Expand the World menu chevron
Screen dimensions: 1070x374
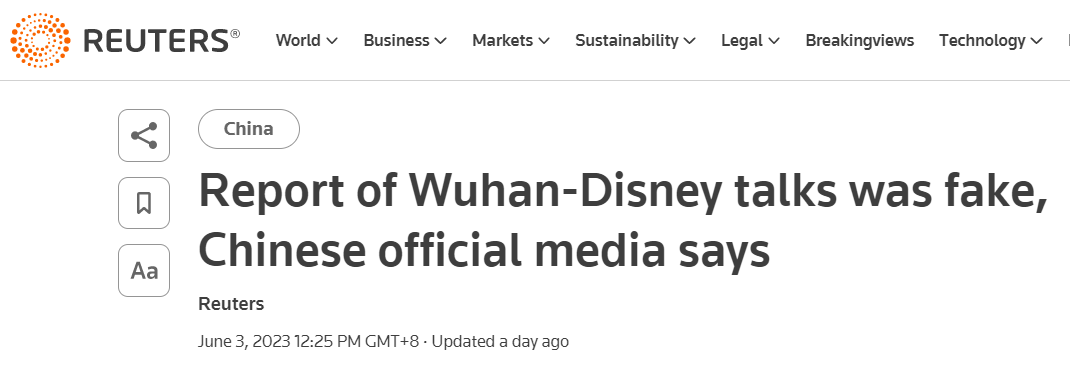[332, 41]
